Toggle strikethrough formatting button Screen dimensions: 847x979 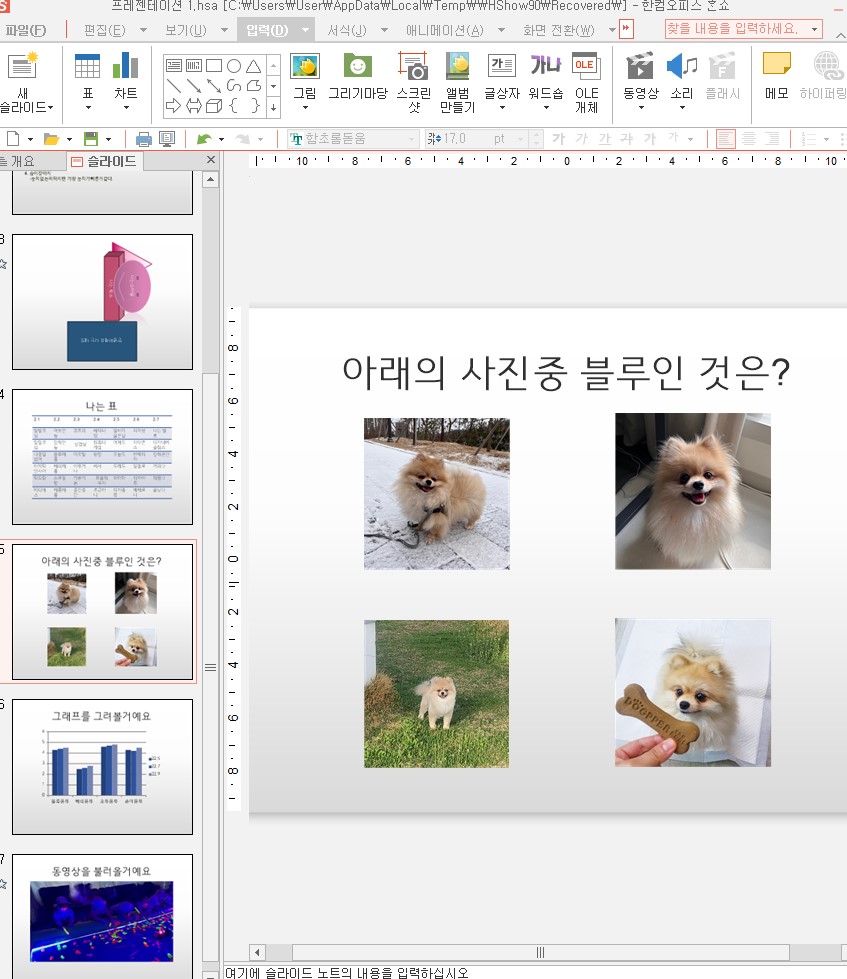pos(627,139)
